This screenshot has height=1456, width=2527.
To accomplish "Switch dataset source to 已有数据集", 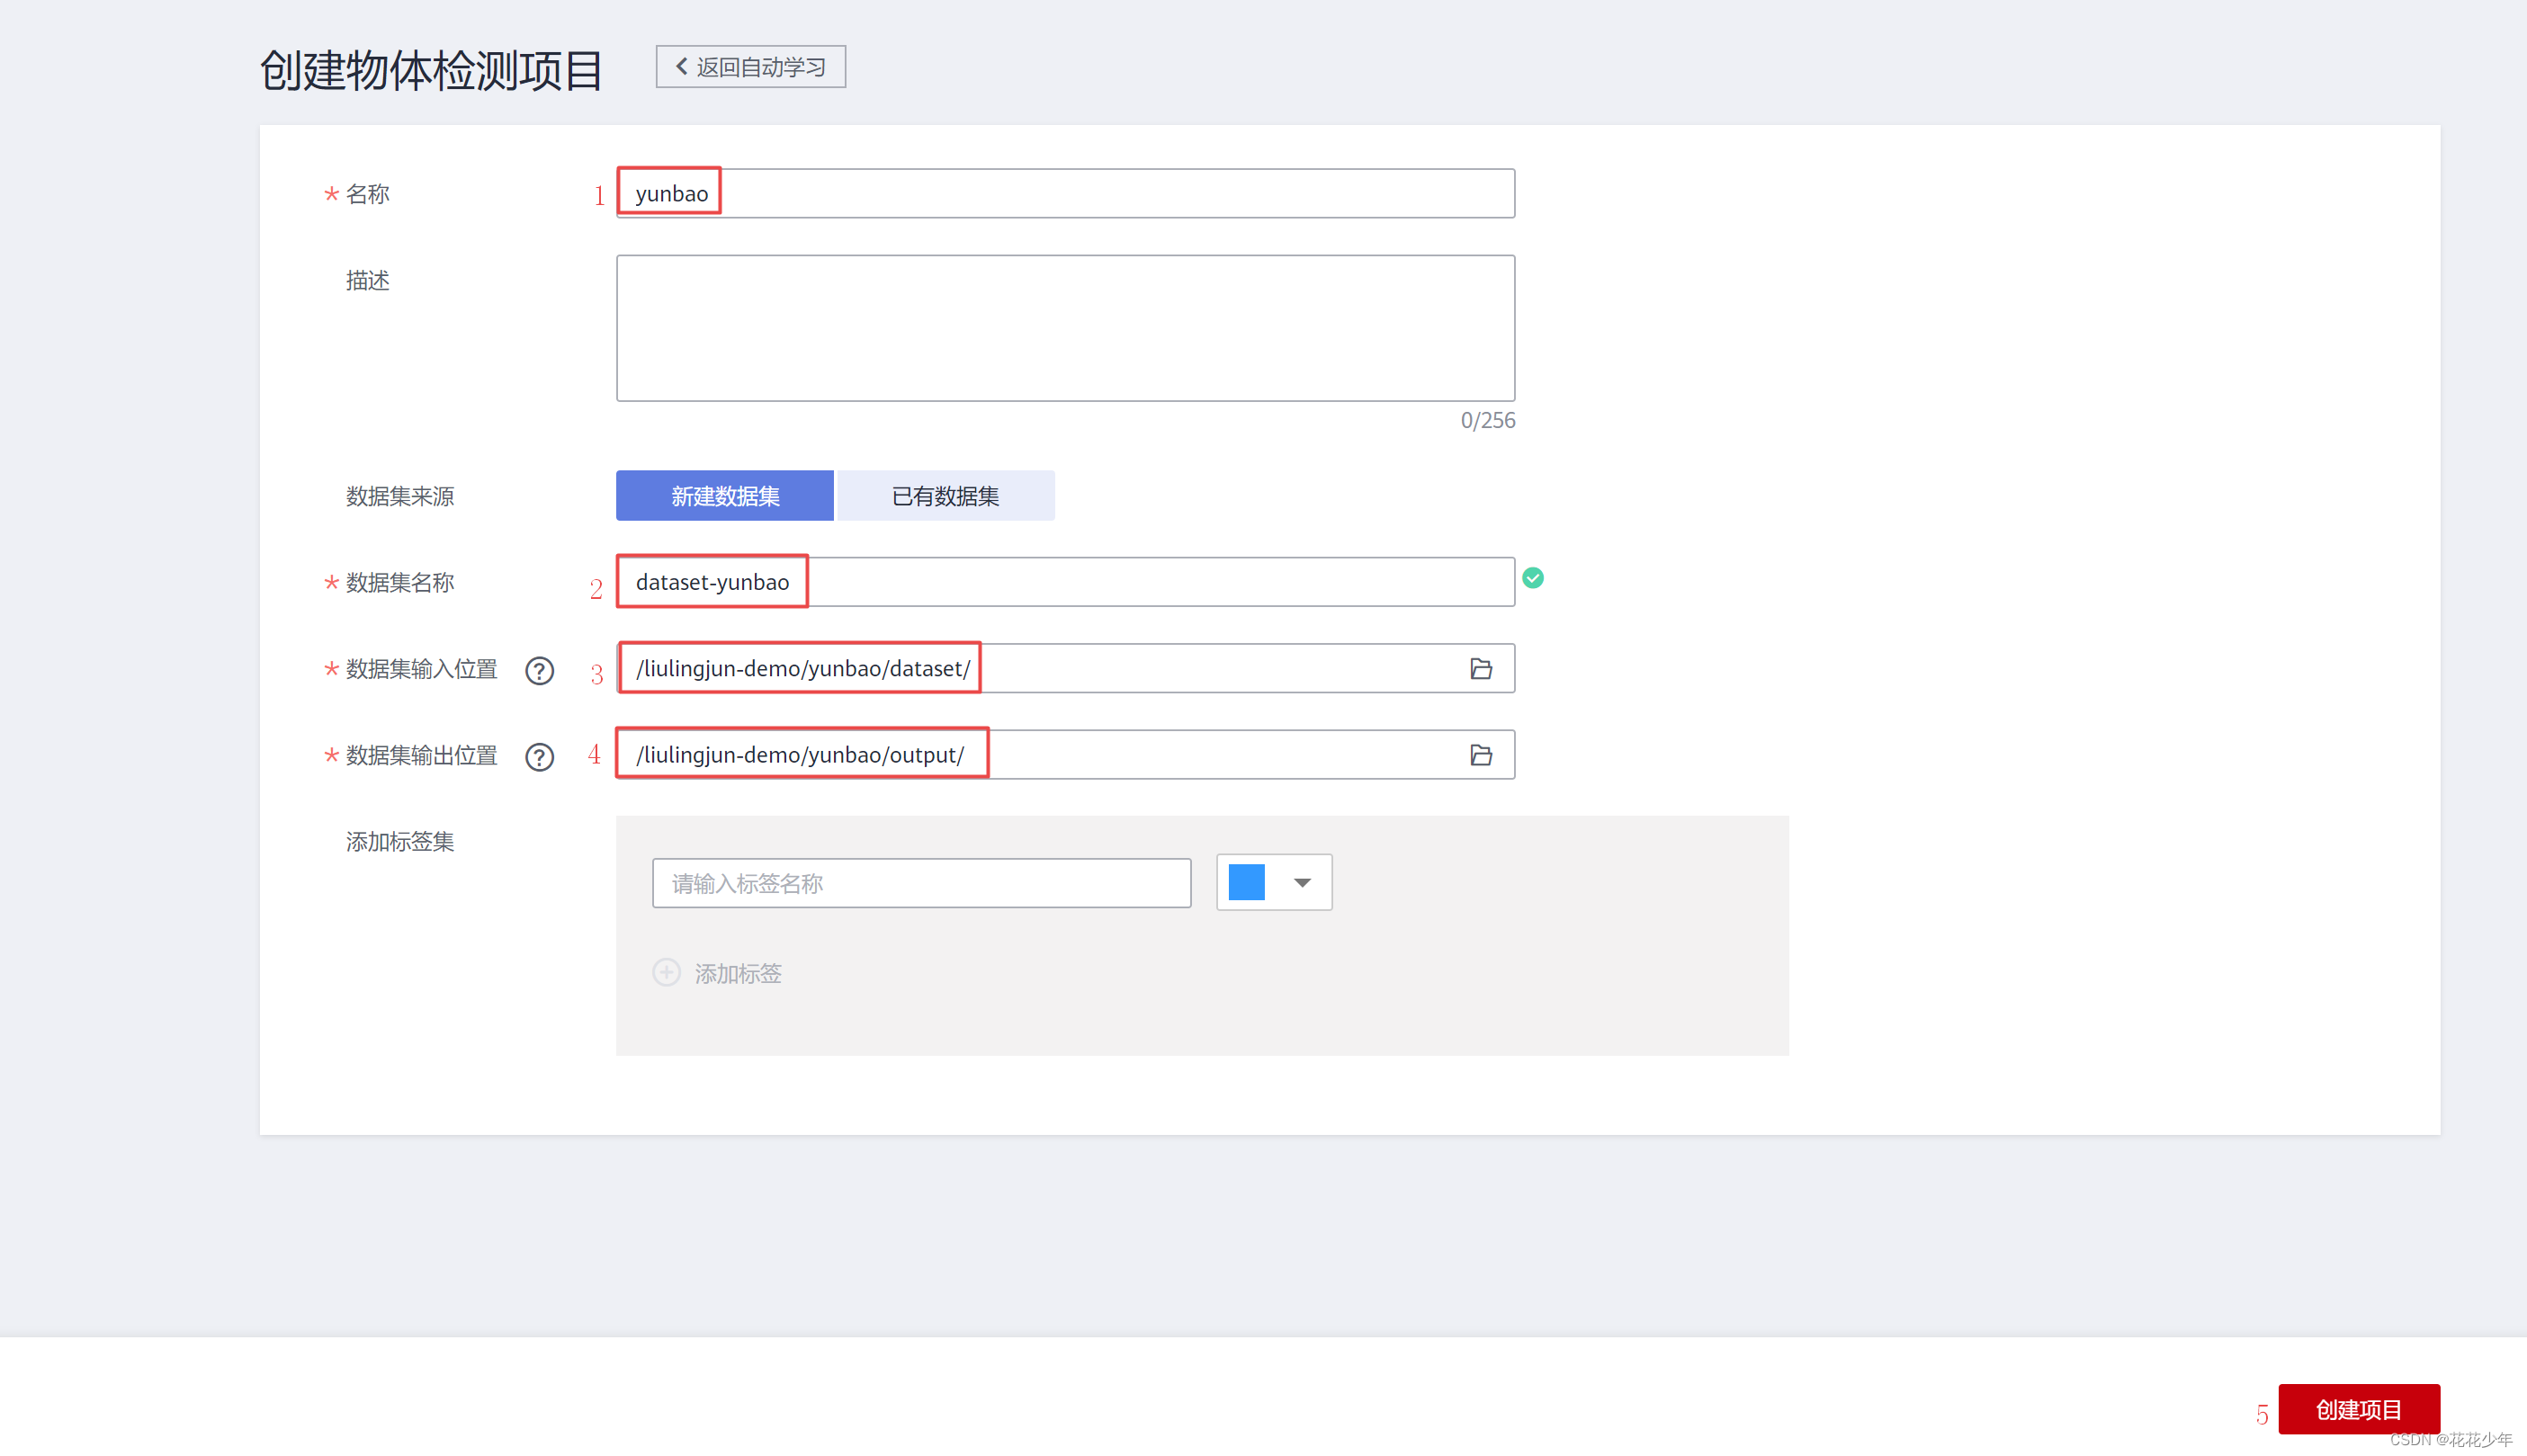I will 945,496.
